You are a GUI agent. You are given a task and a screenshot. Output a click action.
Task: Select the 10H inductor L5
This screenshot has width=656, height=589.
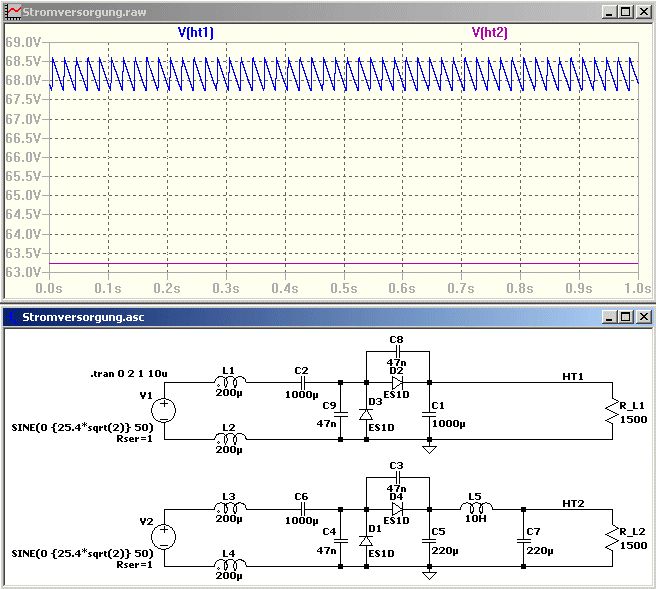477,508
